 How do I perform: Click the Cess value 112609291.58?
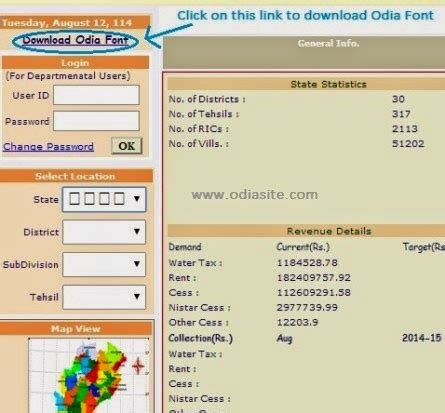click(314, 293)
